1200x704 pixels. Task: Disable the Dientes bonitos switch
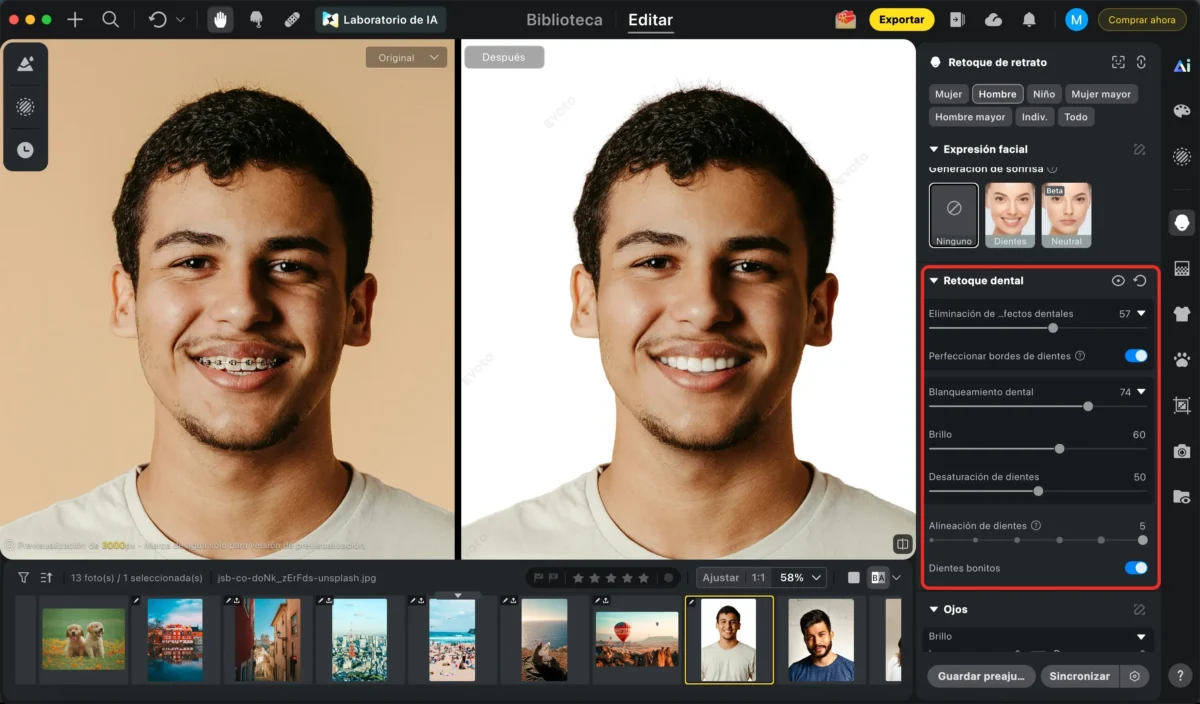tap(1135, 568)
